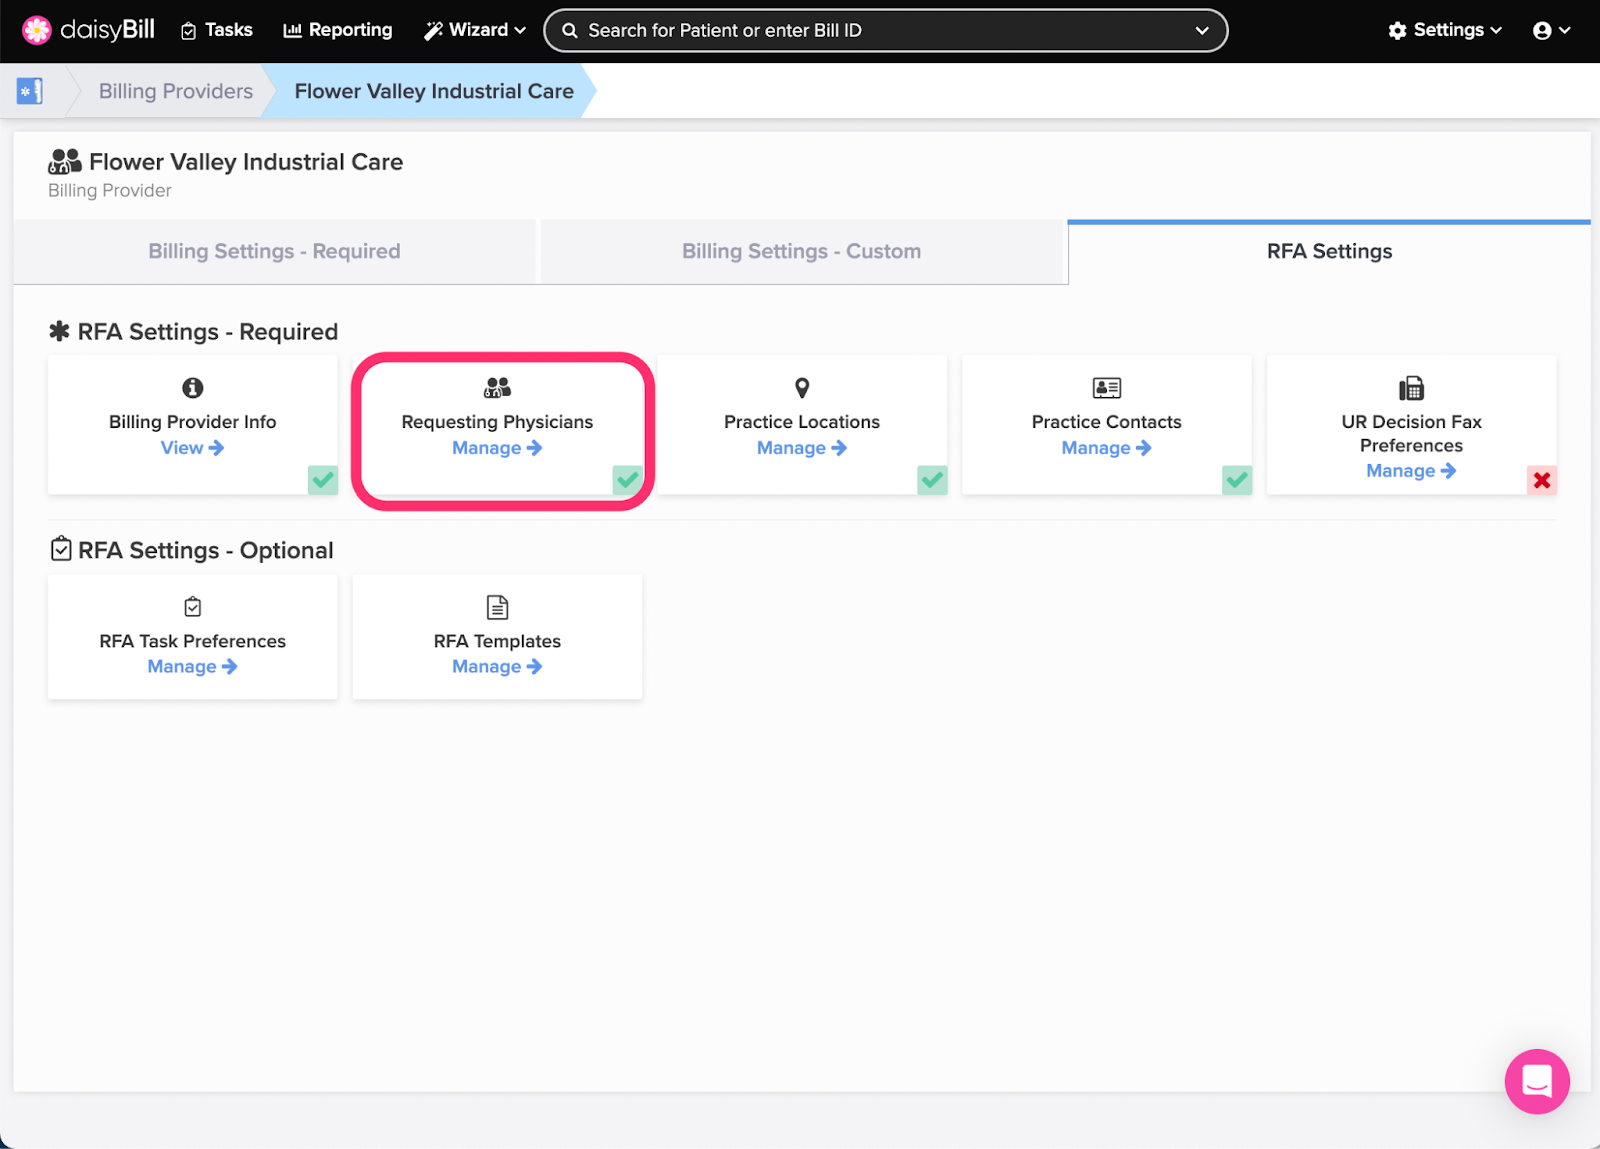Open Manage link for RFA Task Preferences

(193, 667)
